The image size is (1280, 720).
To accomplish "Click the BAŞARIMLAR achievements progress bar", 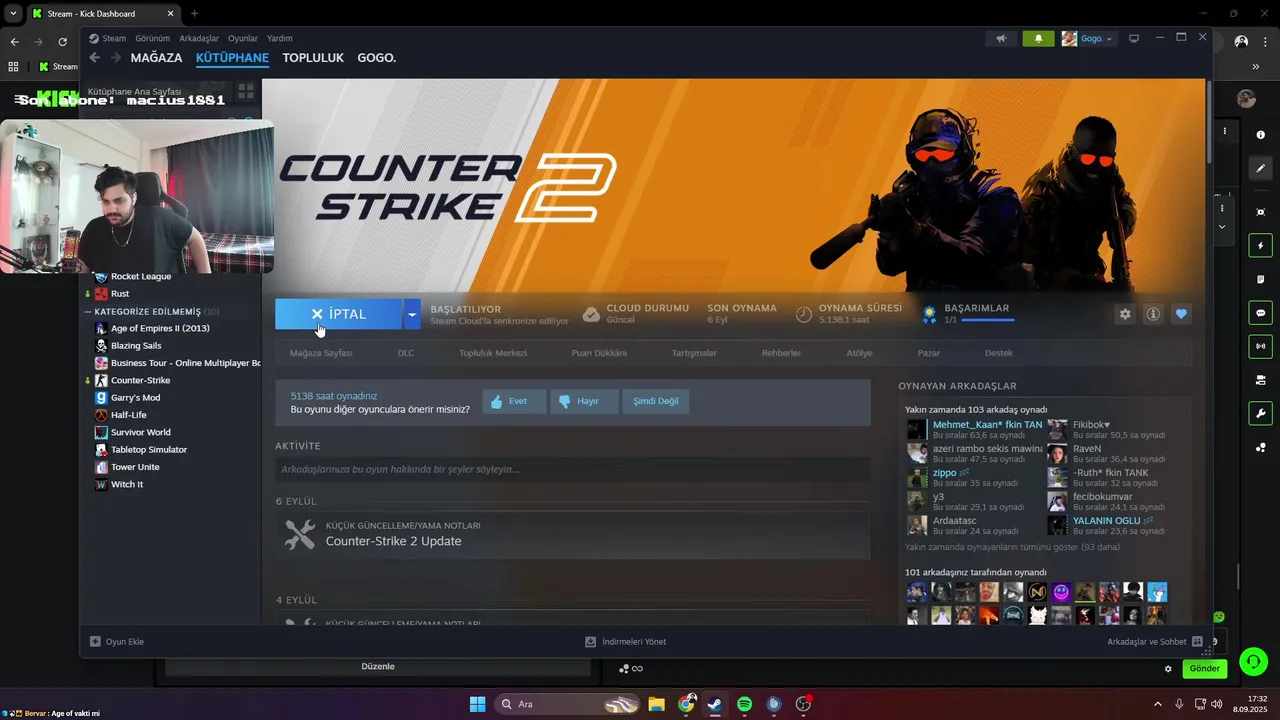I will (x=987, y=320).
